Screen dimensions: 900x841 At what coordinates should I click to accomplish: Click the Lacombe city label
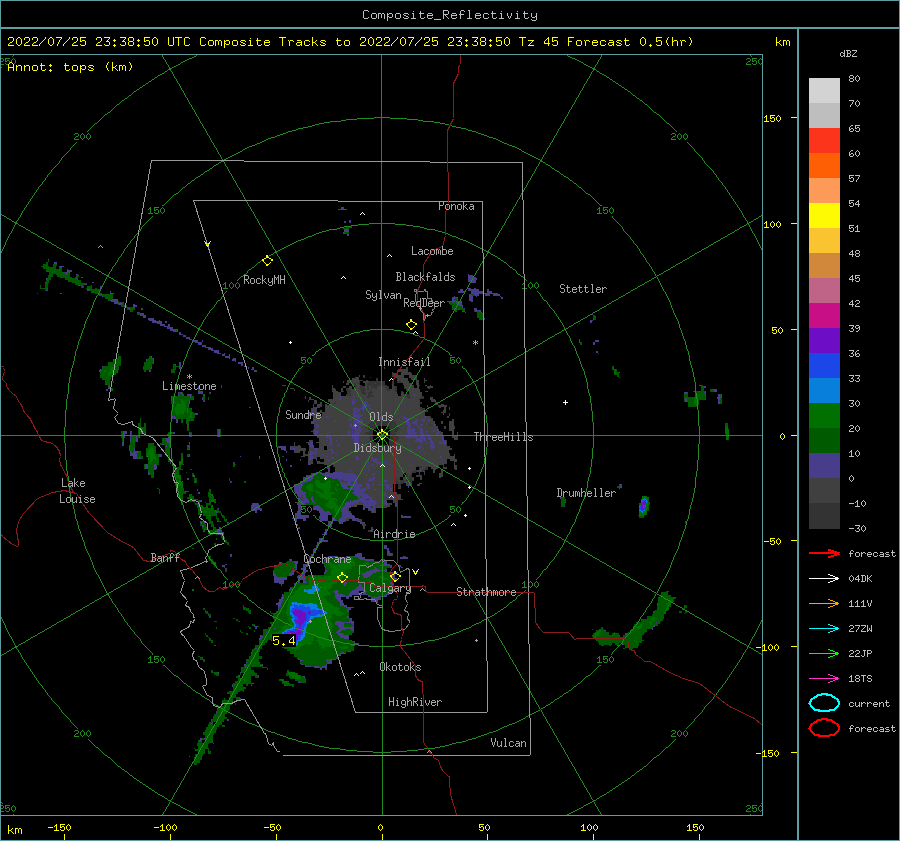point(432,251)
